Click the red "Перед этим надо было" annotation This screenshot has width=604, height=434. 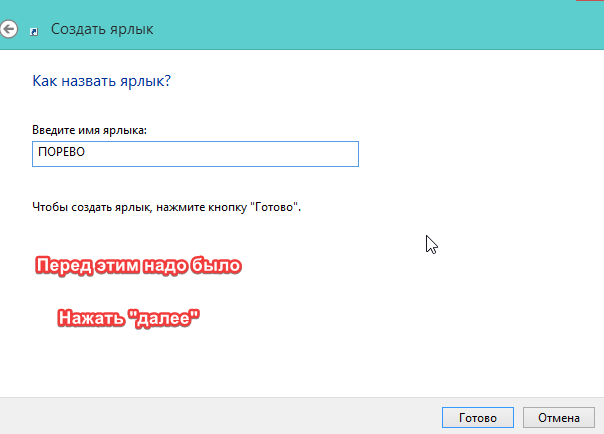click(138, 267)
